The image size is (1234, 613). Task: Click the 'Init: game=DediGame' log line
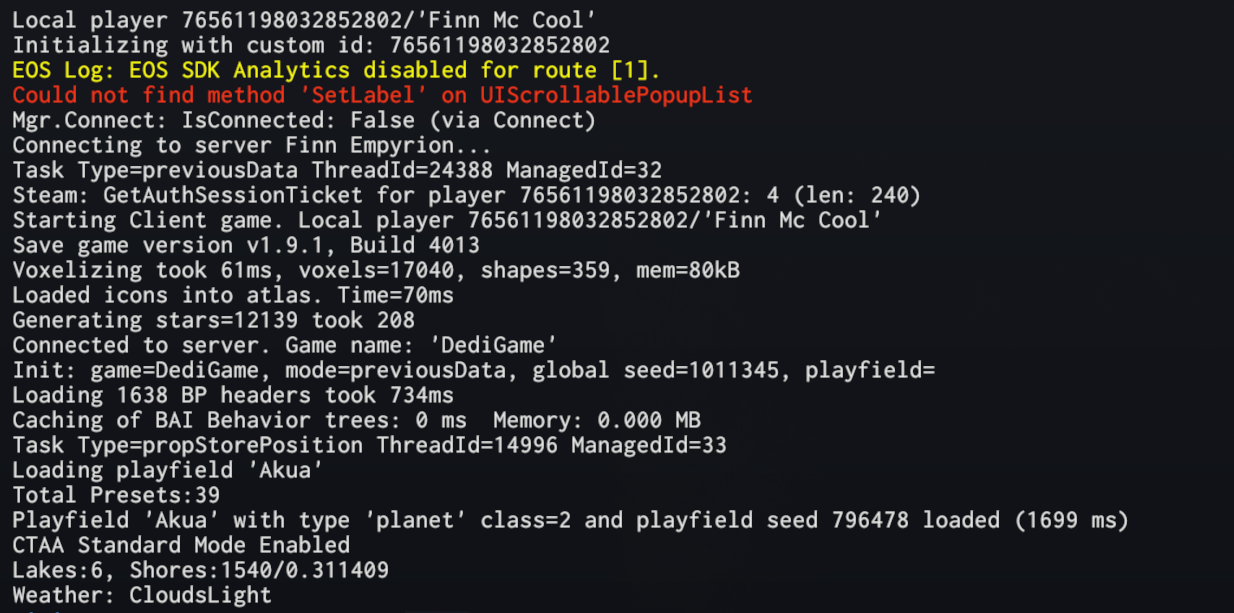coord(473,371)
